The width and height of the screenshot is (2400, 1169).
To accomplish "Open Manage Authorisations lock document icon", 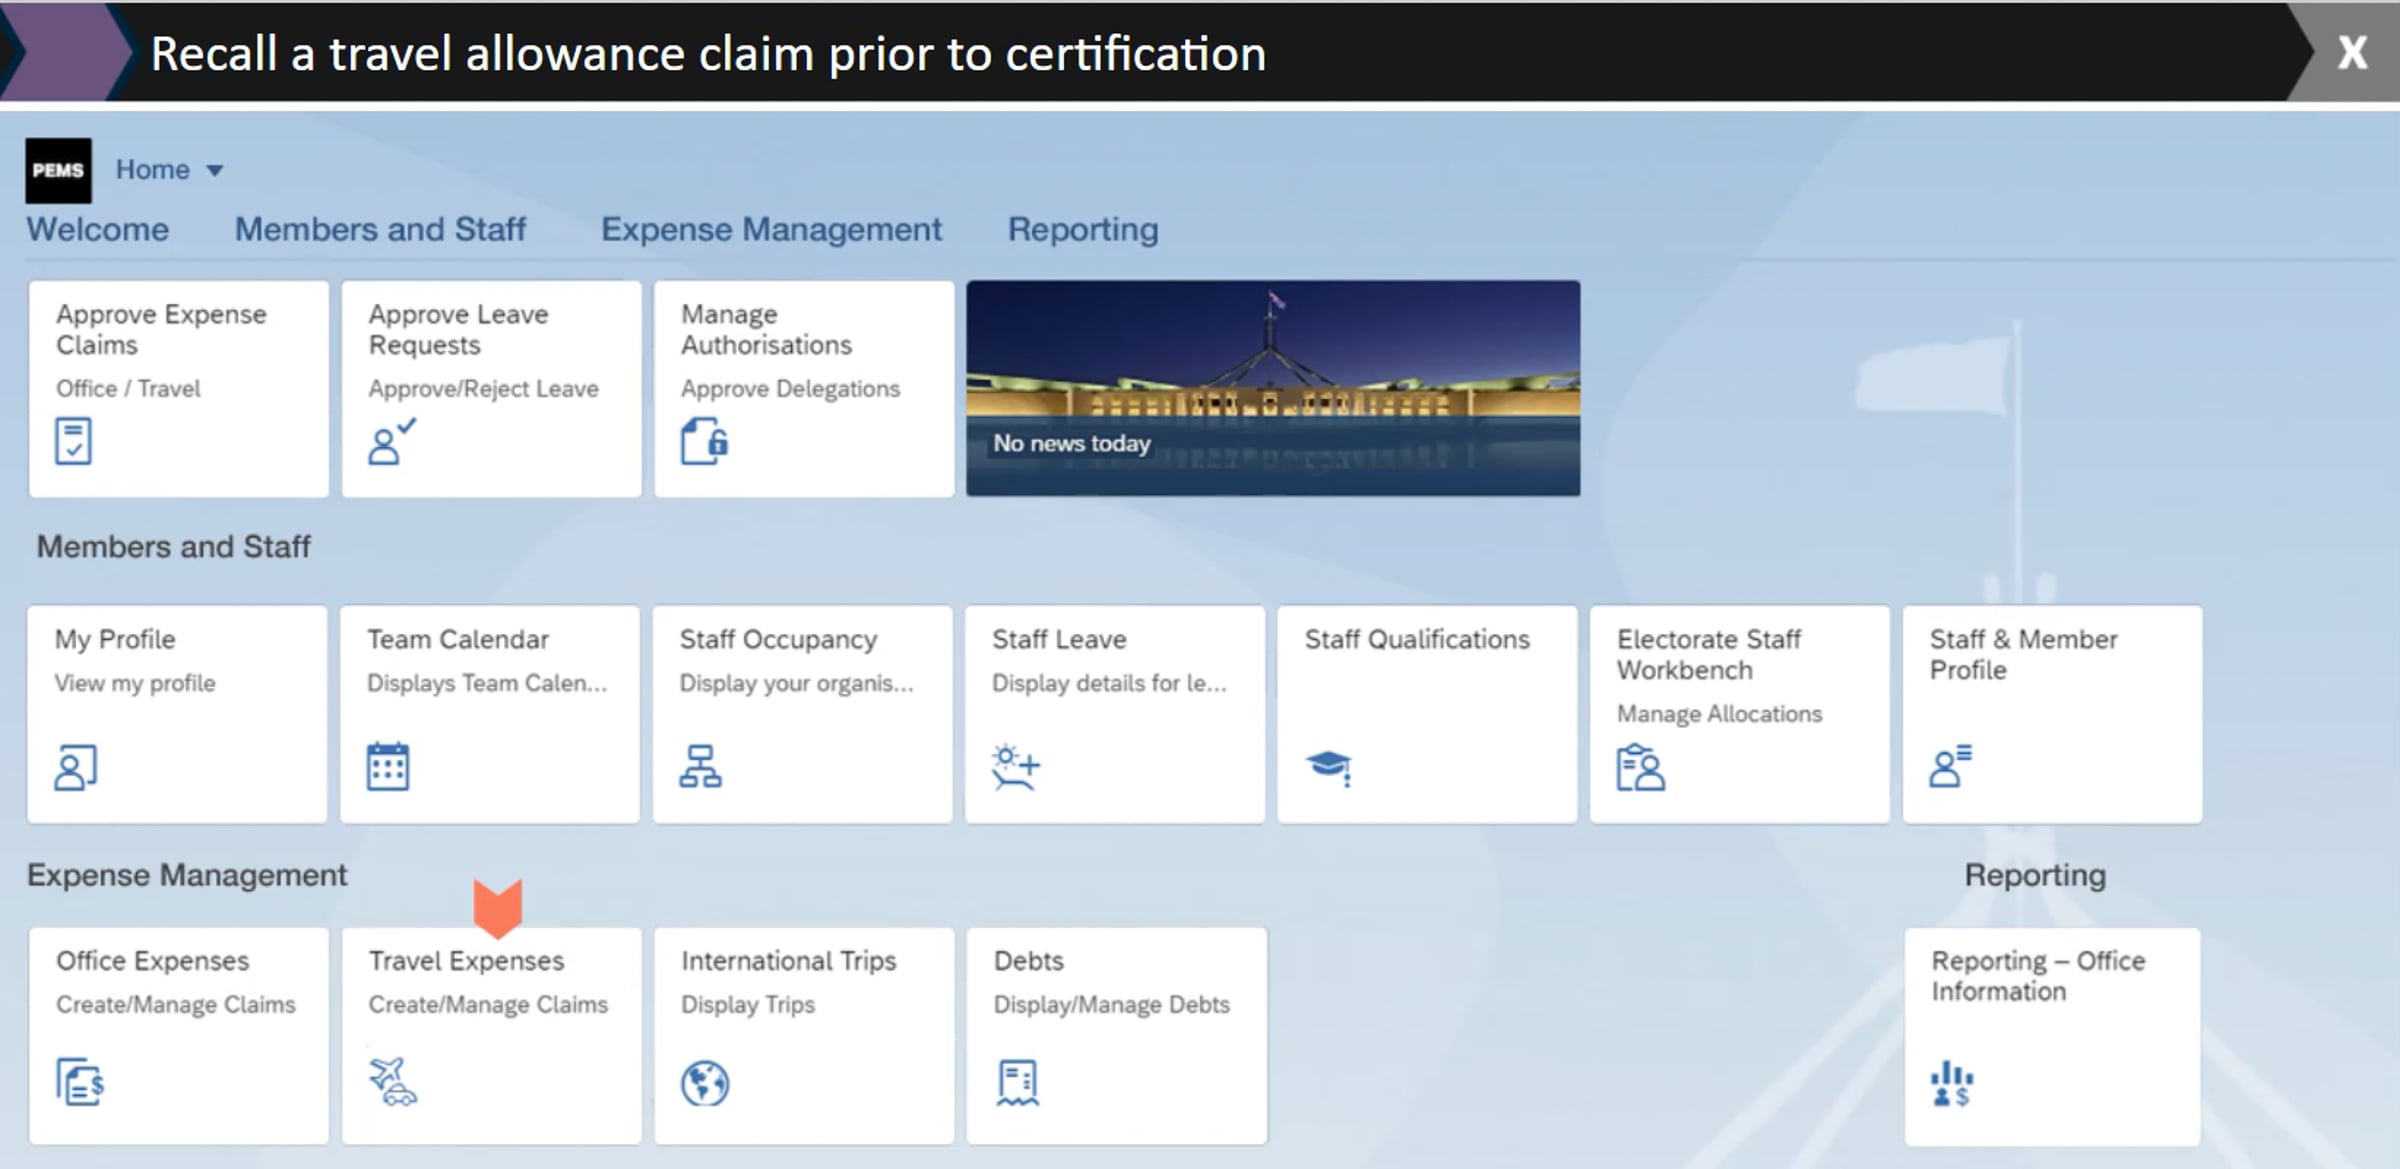I will point(705,441).
